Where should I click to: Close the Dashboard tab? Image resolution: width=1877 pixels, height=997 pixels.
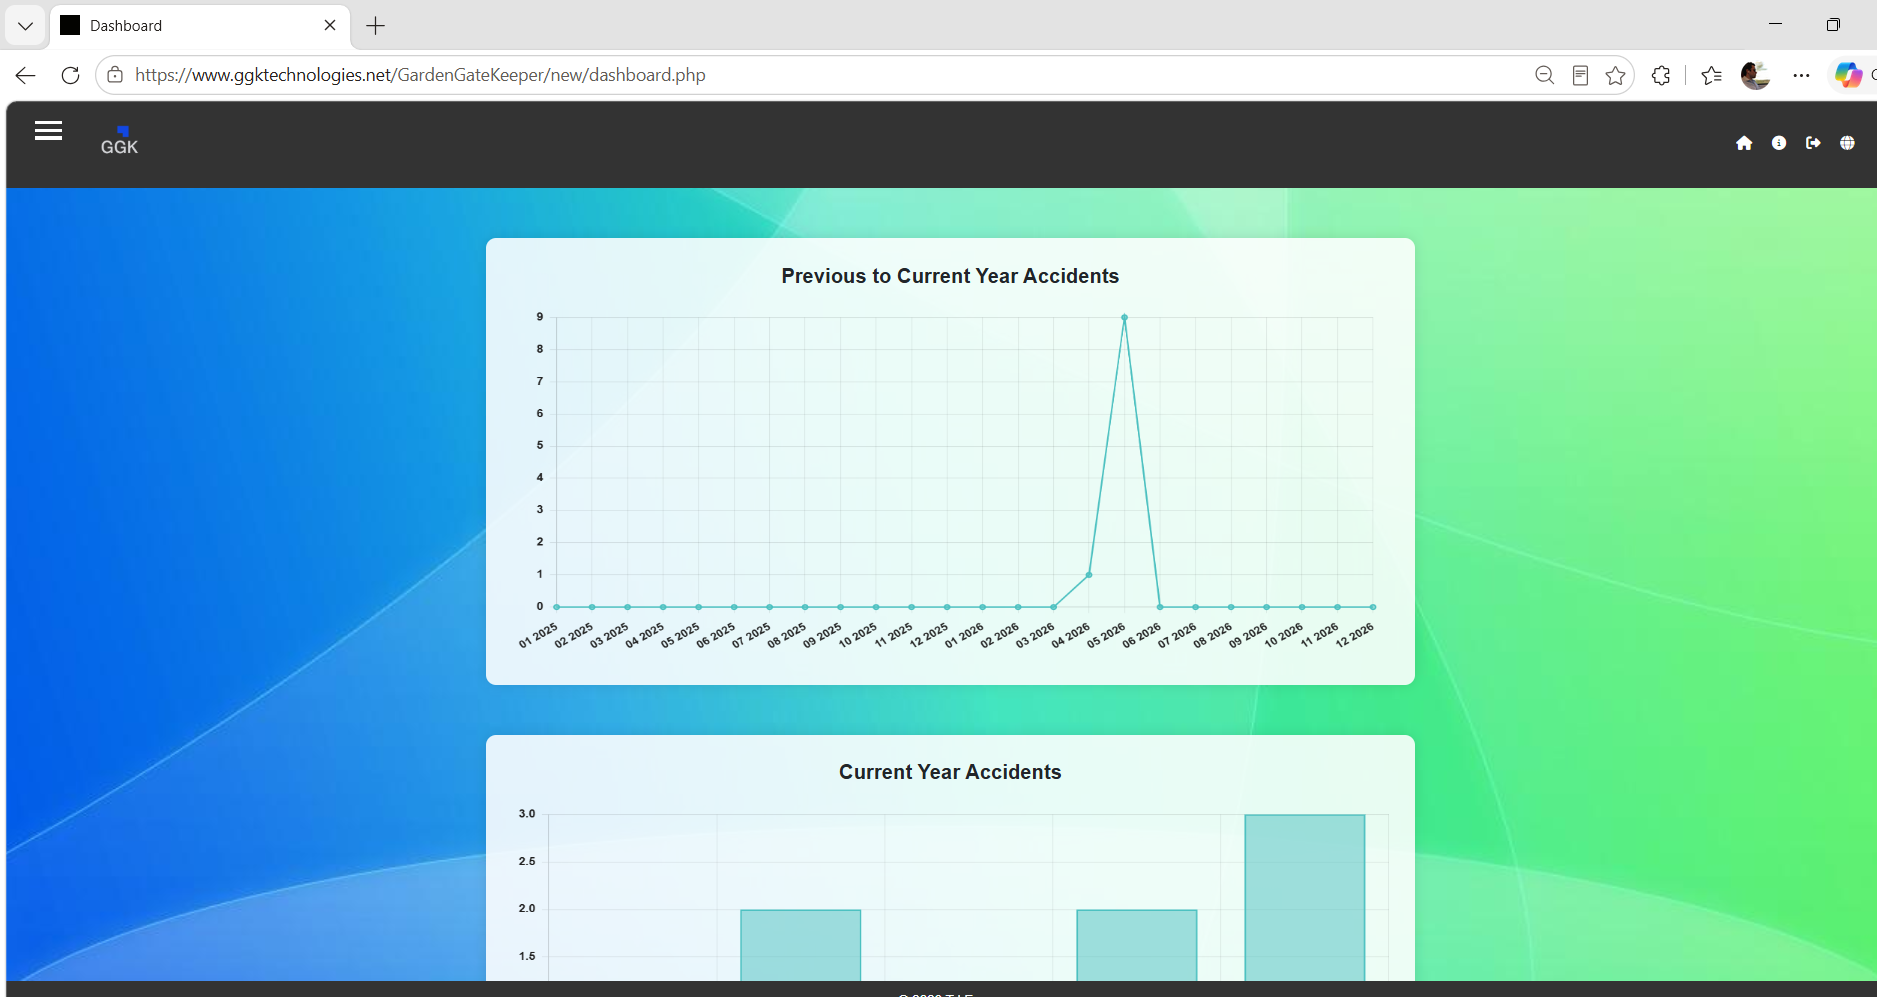click(x=330, y=25)
